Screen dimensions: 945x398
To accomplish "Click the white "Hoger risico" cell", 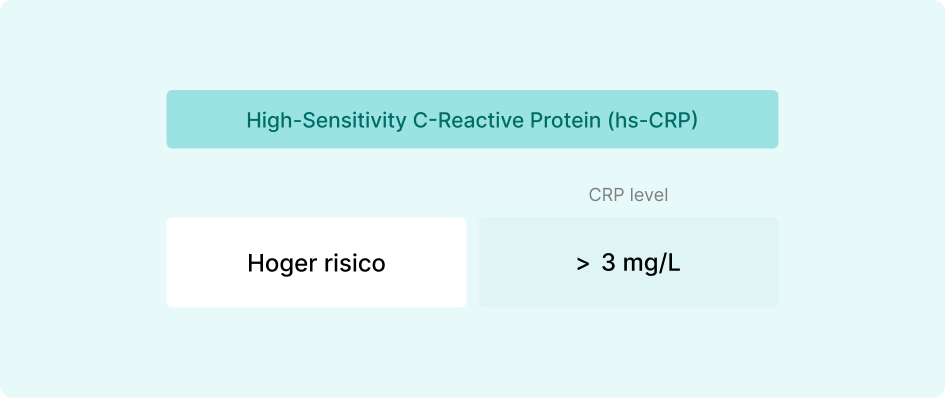I will (x=316, y=262).
